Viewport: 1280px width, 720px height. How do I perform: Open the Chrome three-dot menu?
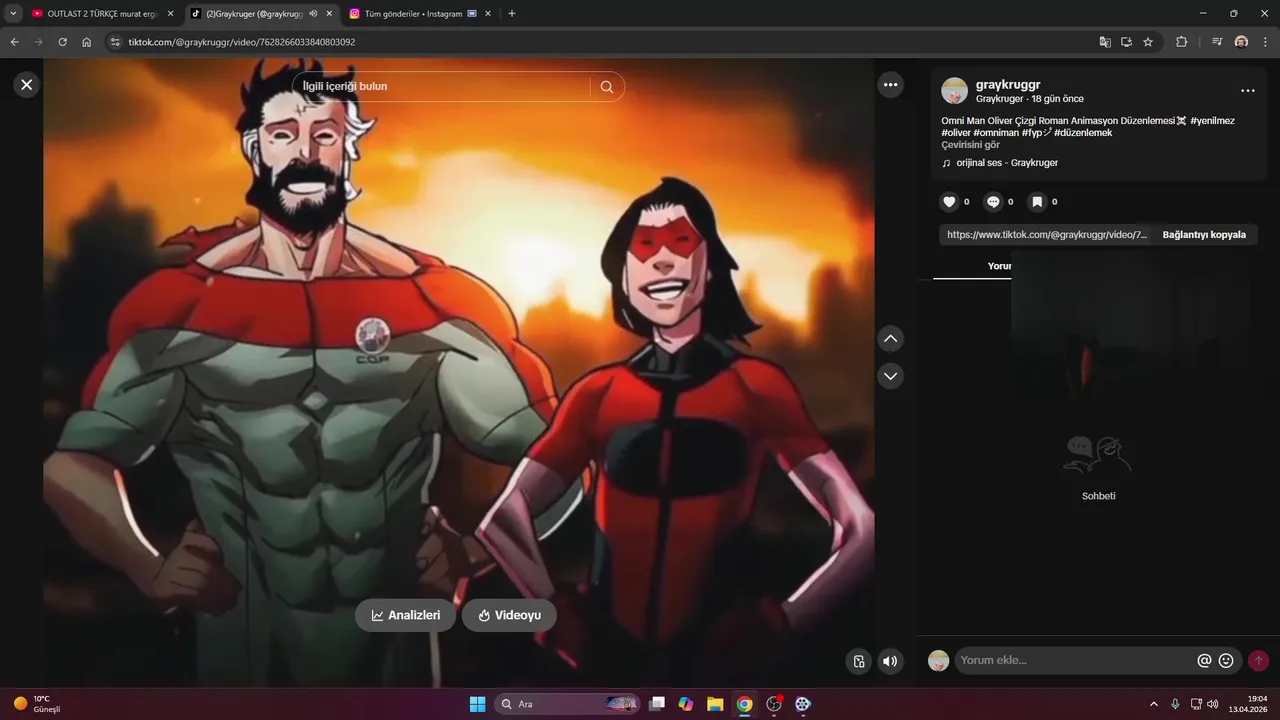coord(1265,42)
